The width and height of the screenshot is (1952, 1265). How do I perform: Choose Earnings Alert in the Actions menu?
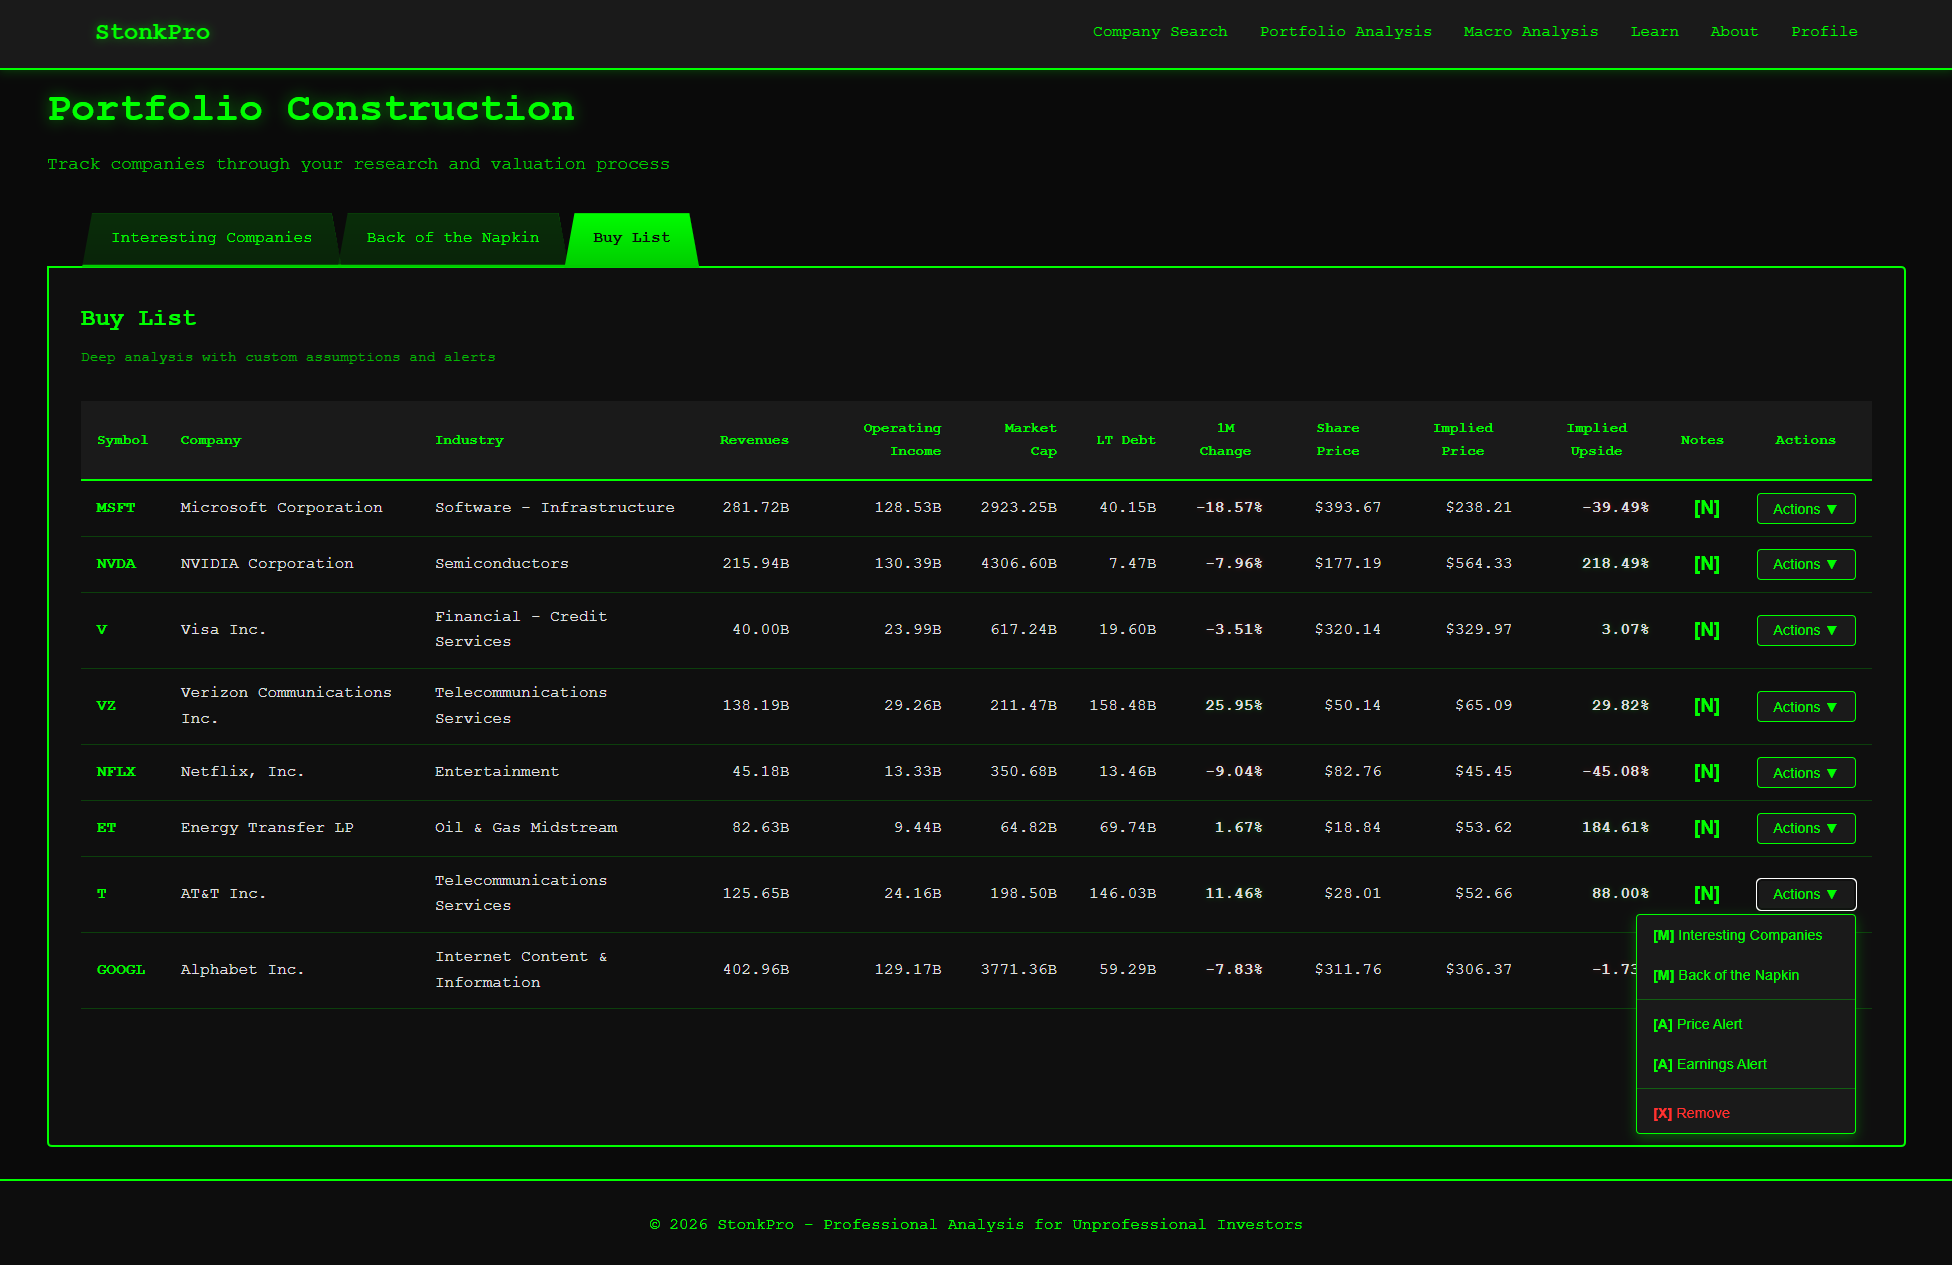coord(1708,1064)
